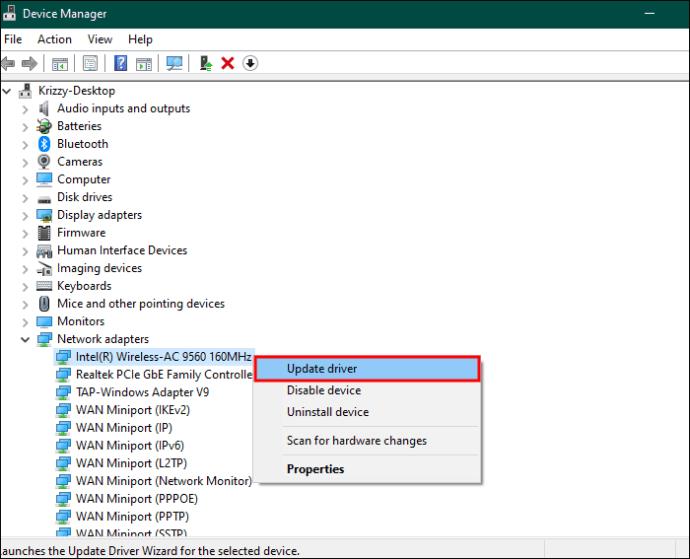Select the Disk drives category label
This screenshot has width=690, height=559.
[x=84, y=197]
